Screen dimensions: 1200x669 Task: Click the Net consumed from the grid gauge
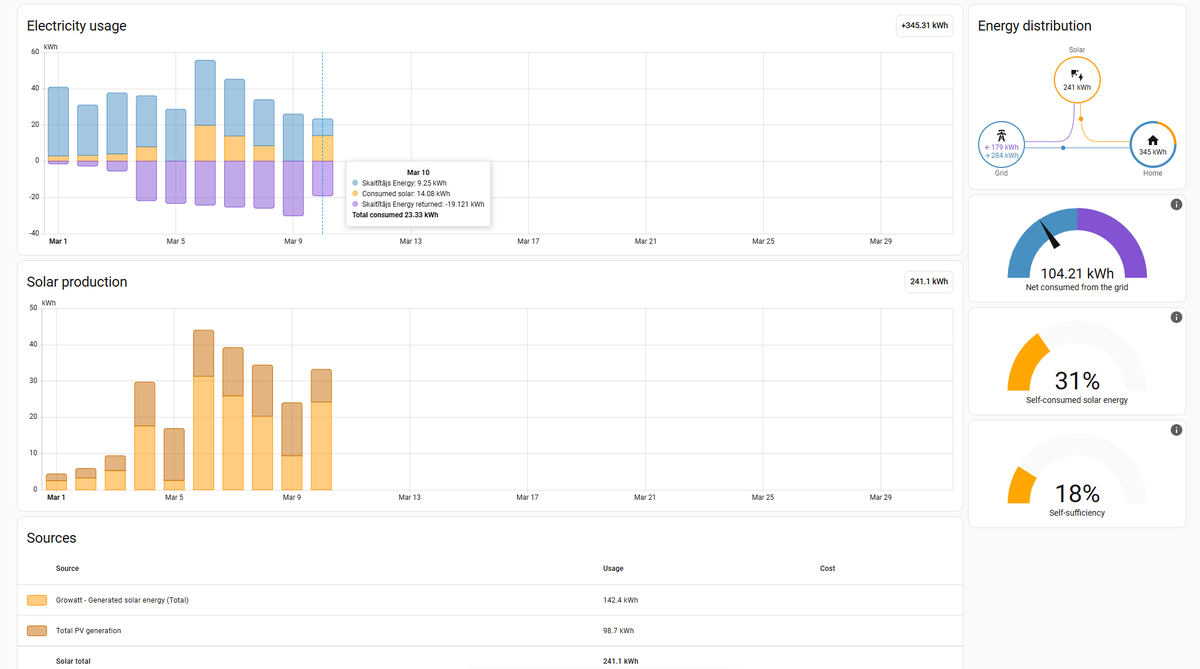click(x=1077, y=243)
